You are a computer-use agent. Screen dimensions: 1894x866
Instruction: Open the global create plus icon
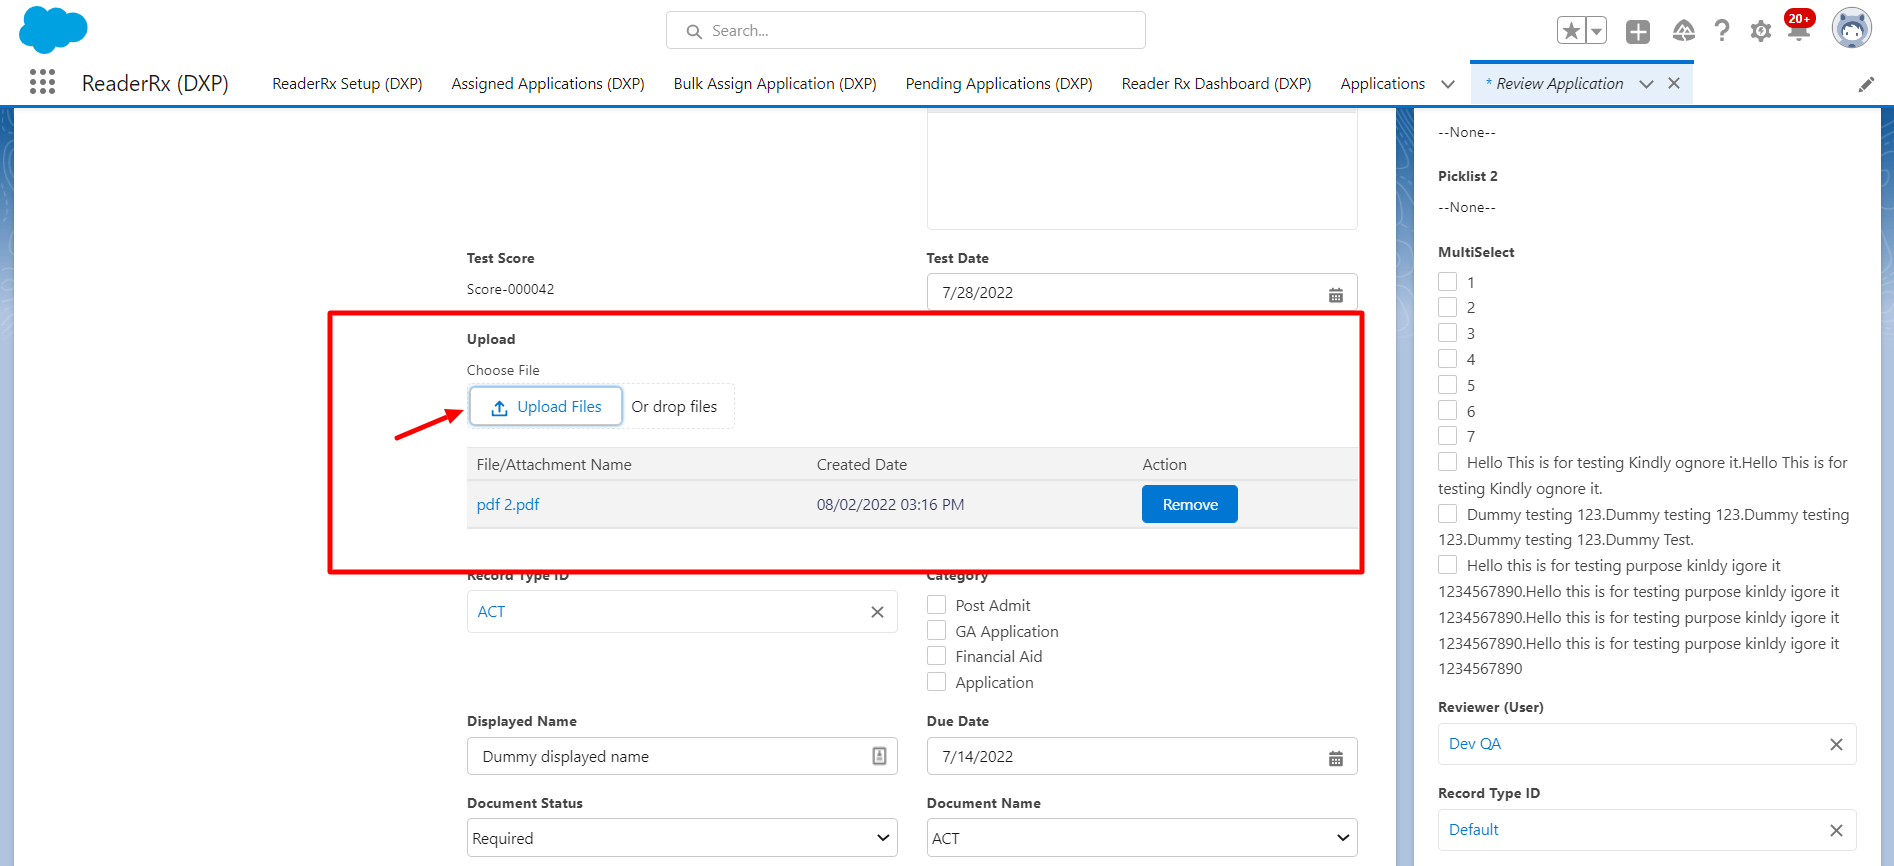coord(1637,32)
